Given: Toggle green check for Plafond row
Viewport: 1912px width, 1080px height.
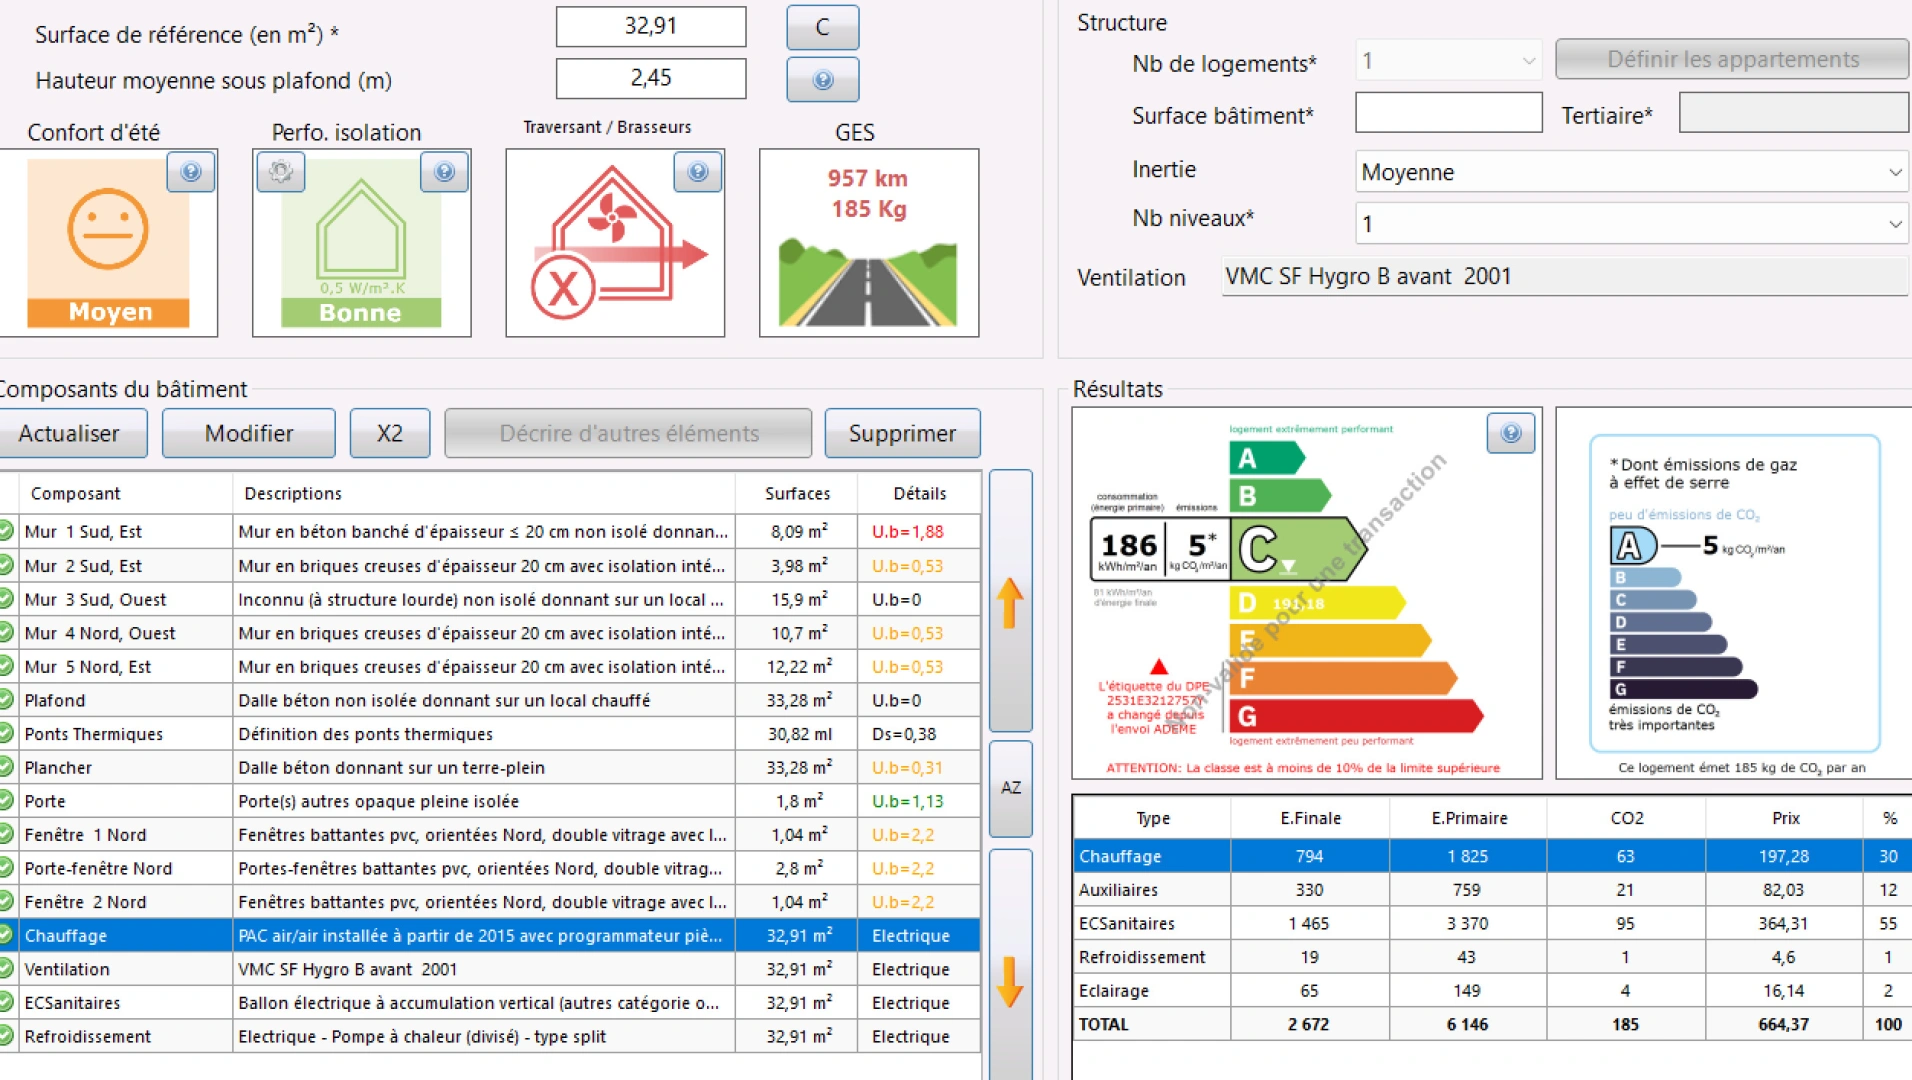Looking at the screenshot, I should coord(7,700).
